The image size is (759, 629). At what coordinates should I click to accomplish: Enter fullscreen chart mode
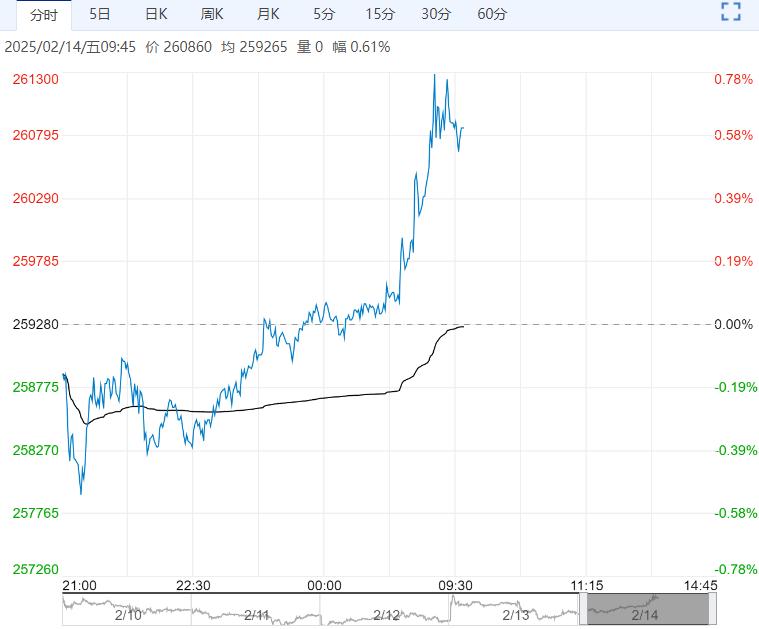[x=731, y=13]
